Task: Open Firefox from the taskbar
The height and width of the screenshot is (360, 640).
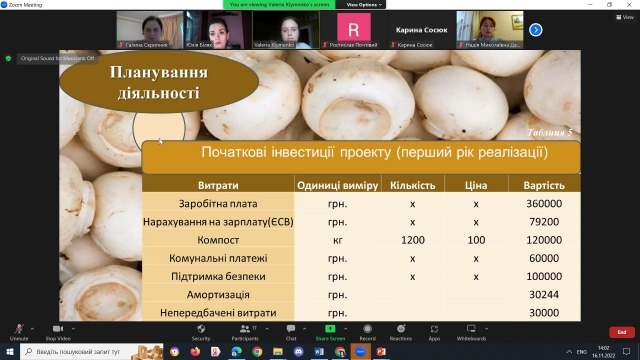Action: pos(195,351)
